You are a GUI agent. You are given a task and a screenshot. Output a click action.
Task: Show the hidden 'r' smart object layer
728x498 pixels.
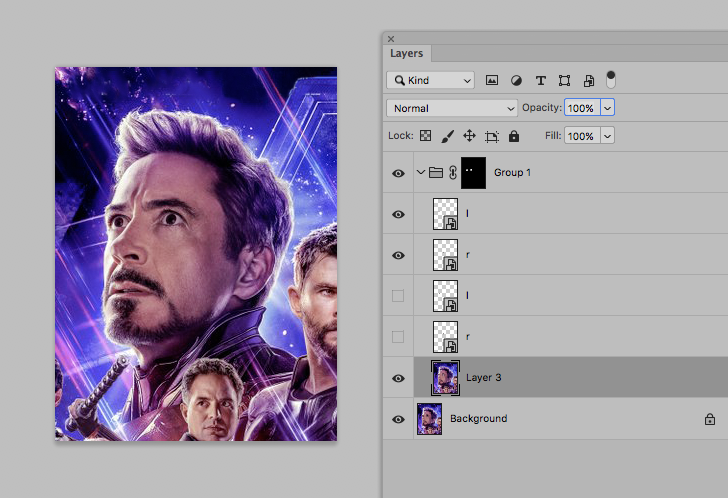(x=398, y=336)
